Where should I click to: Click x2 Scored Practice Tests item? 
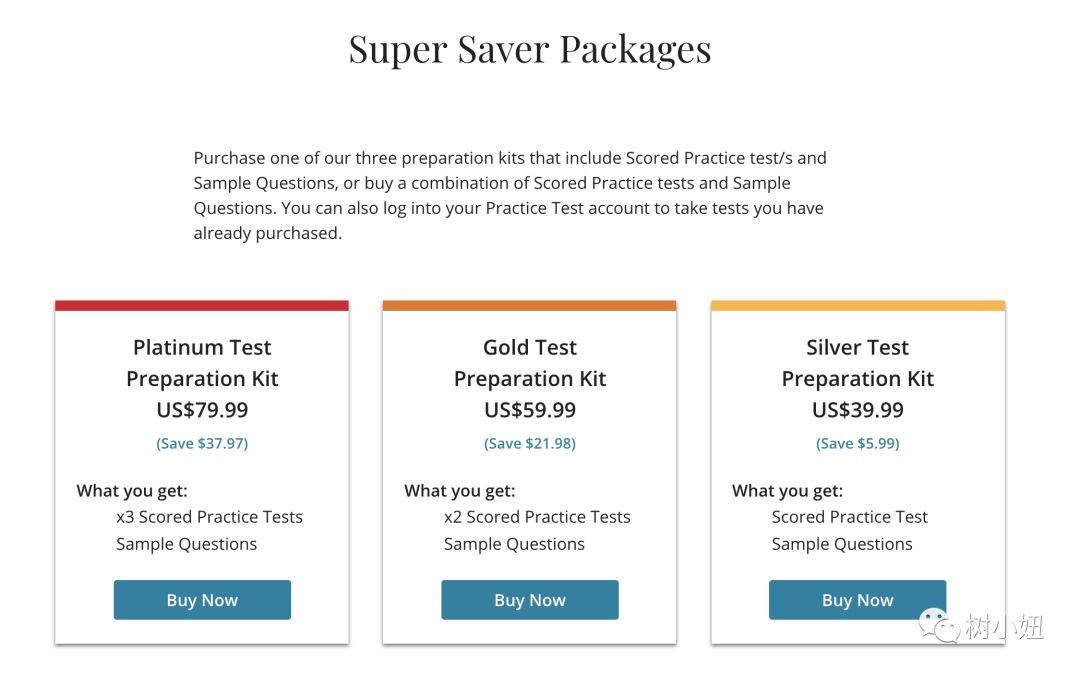pyautogui.click(x=537, y=517)
